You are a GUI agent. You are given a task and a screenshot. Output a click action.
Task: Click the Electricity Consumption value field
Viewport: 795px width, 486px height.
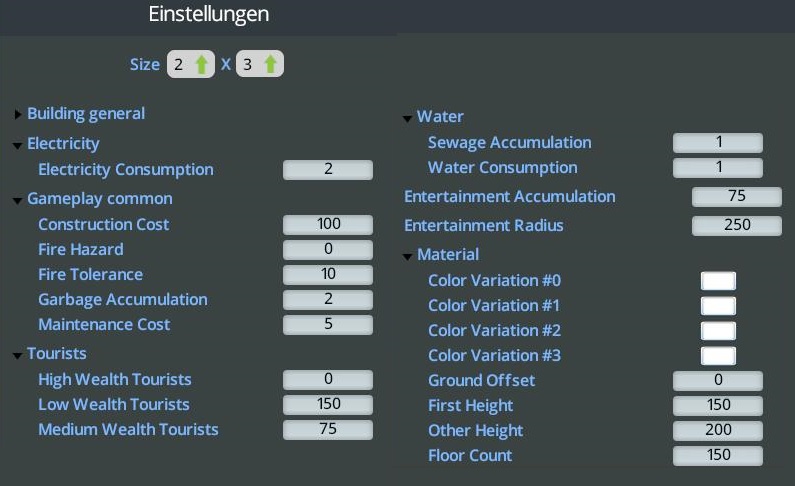(x=328, y=170)
